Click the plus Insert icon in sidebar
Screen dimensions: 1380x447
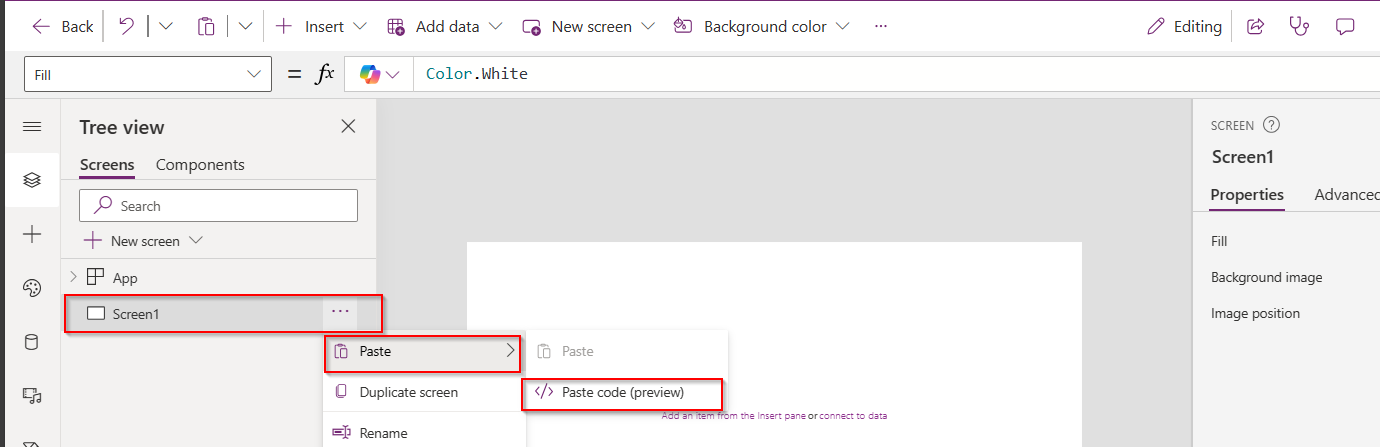[x=32, y=234]
